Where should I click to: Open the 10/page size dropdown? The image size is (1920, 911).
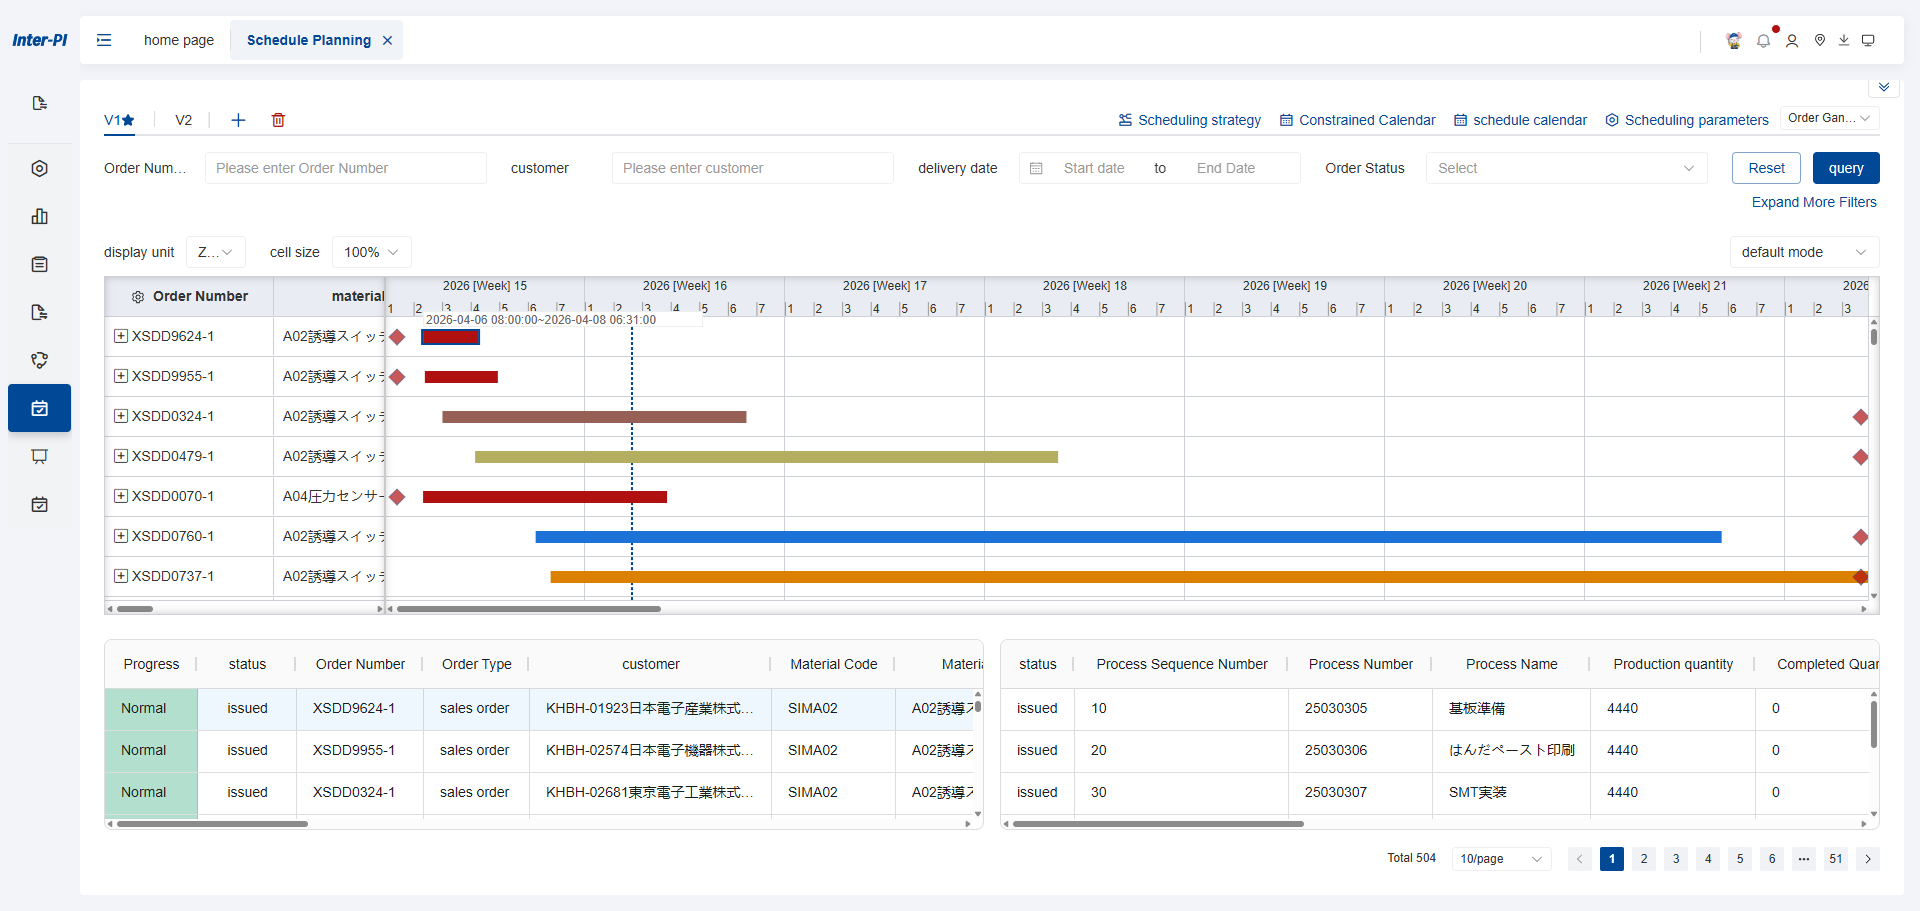(1501, 858)
